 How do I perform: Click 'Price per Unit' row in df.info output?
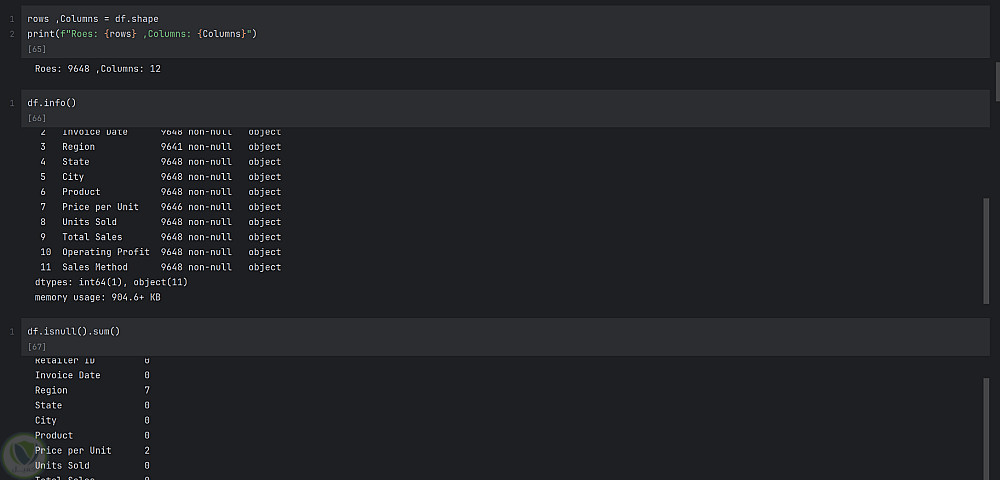tap(100, 207)
